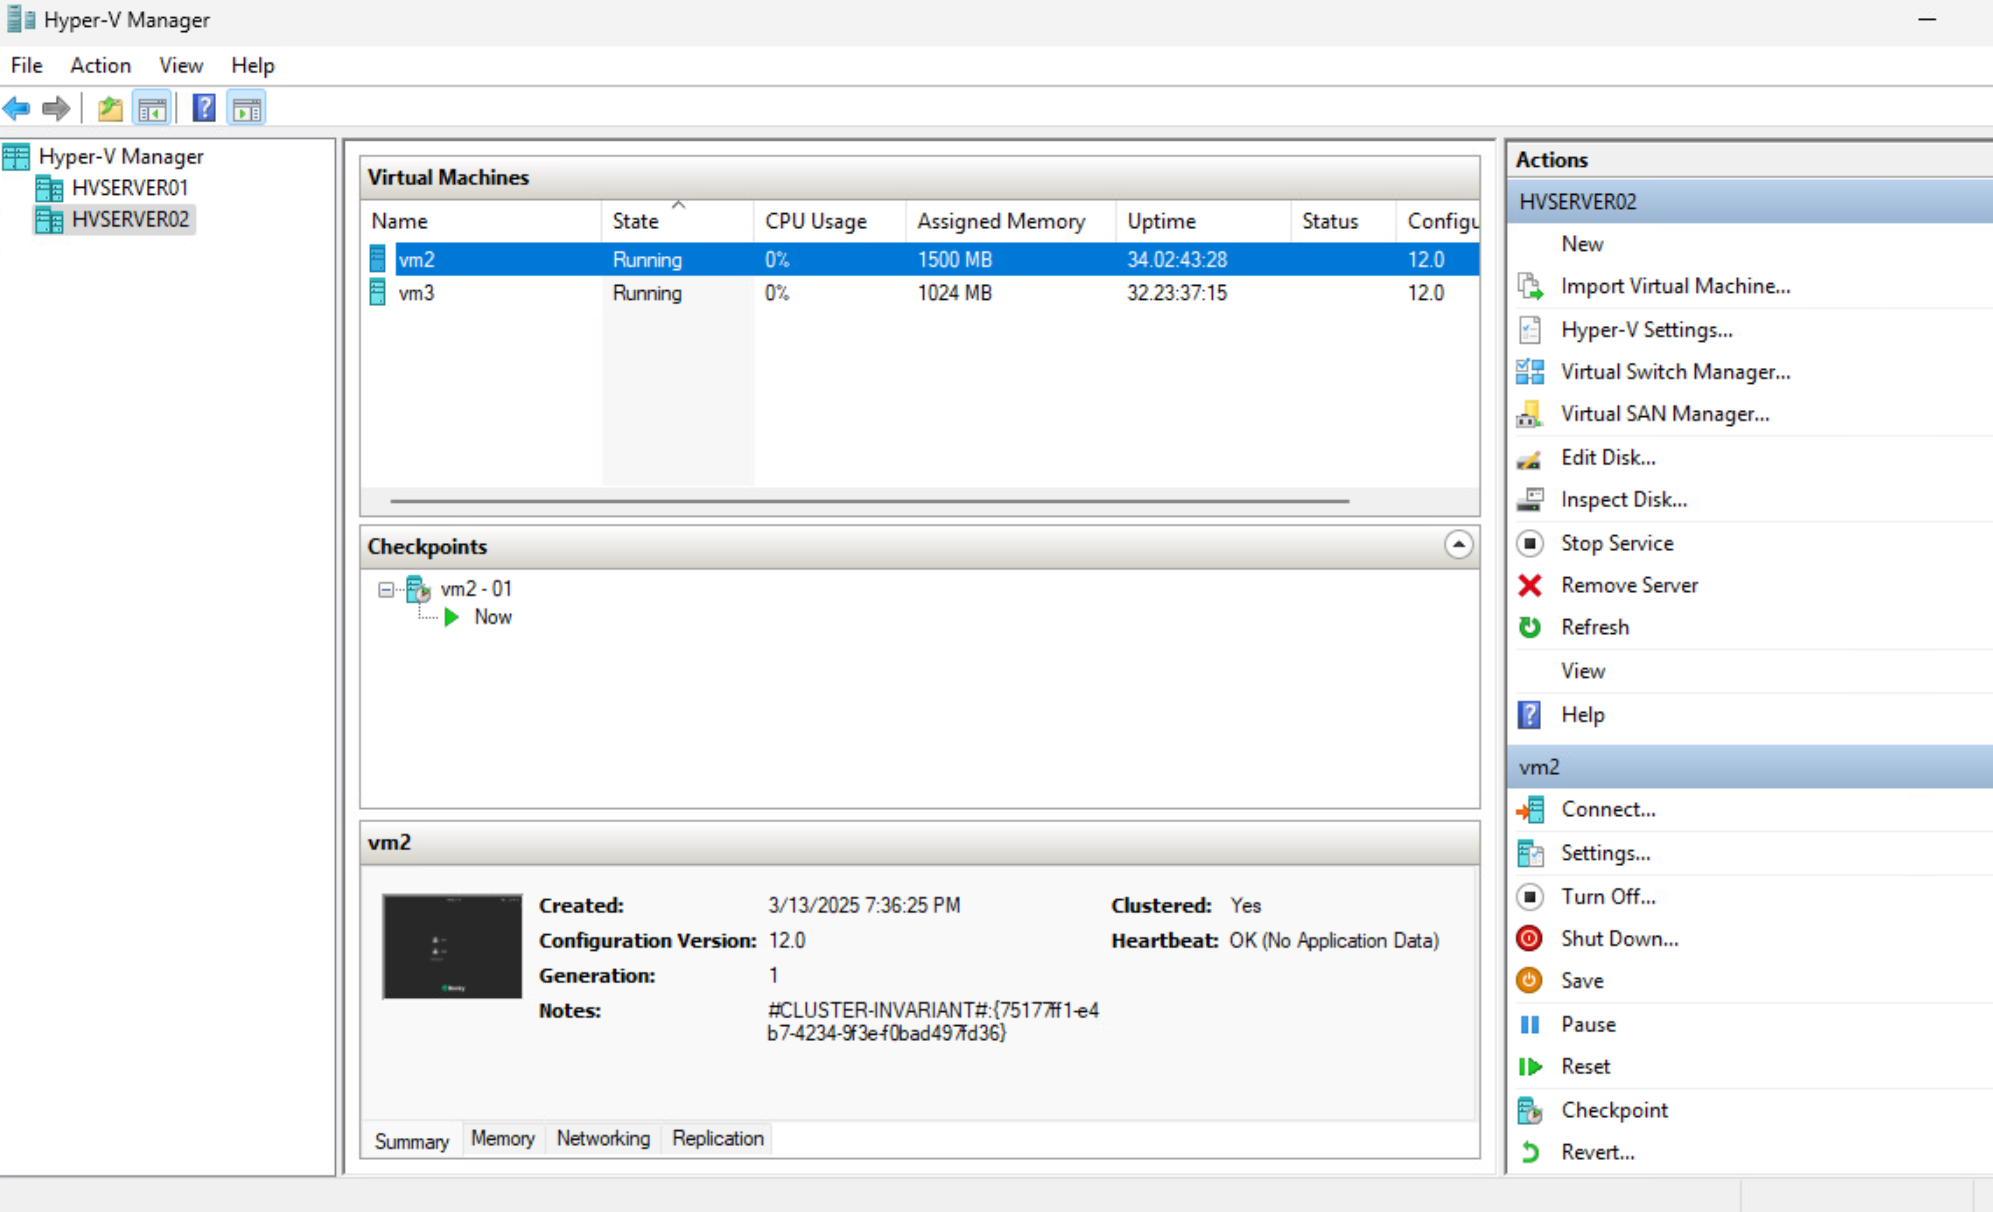Sort by the CPU Usage column header
The image size is (1993, 1212).
pos(830,222)
